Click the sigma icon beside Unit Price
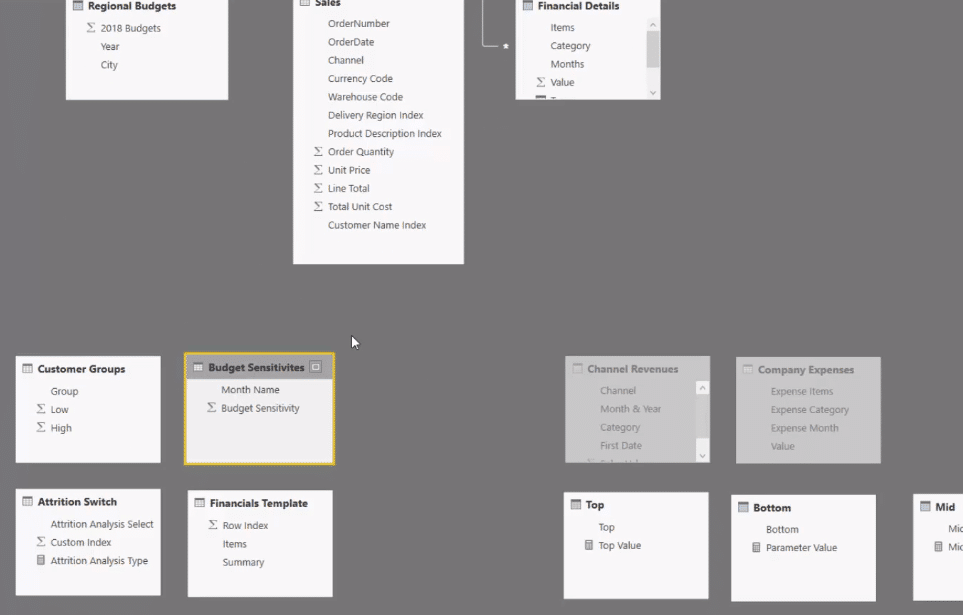This screenshot has height=615, width=963. point(318,170)
